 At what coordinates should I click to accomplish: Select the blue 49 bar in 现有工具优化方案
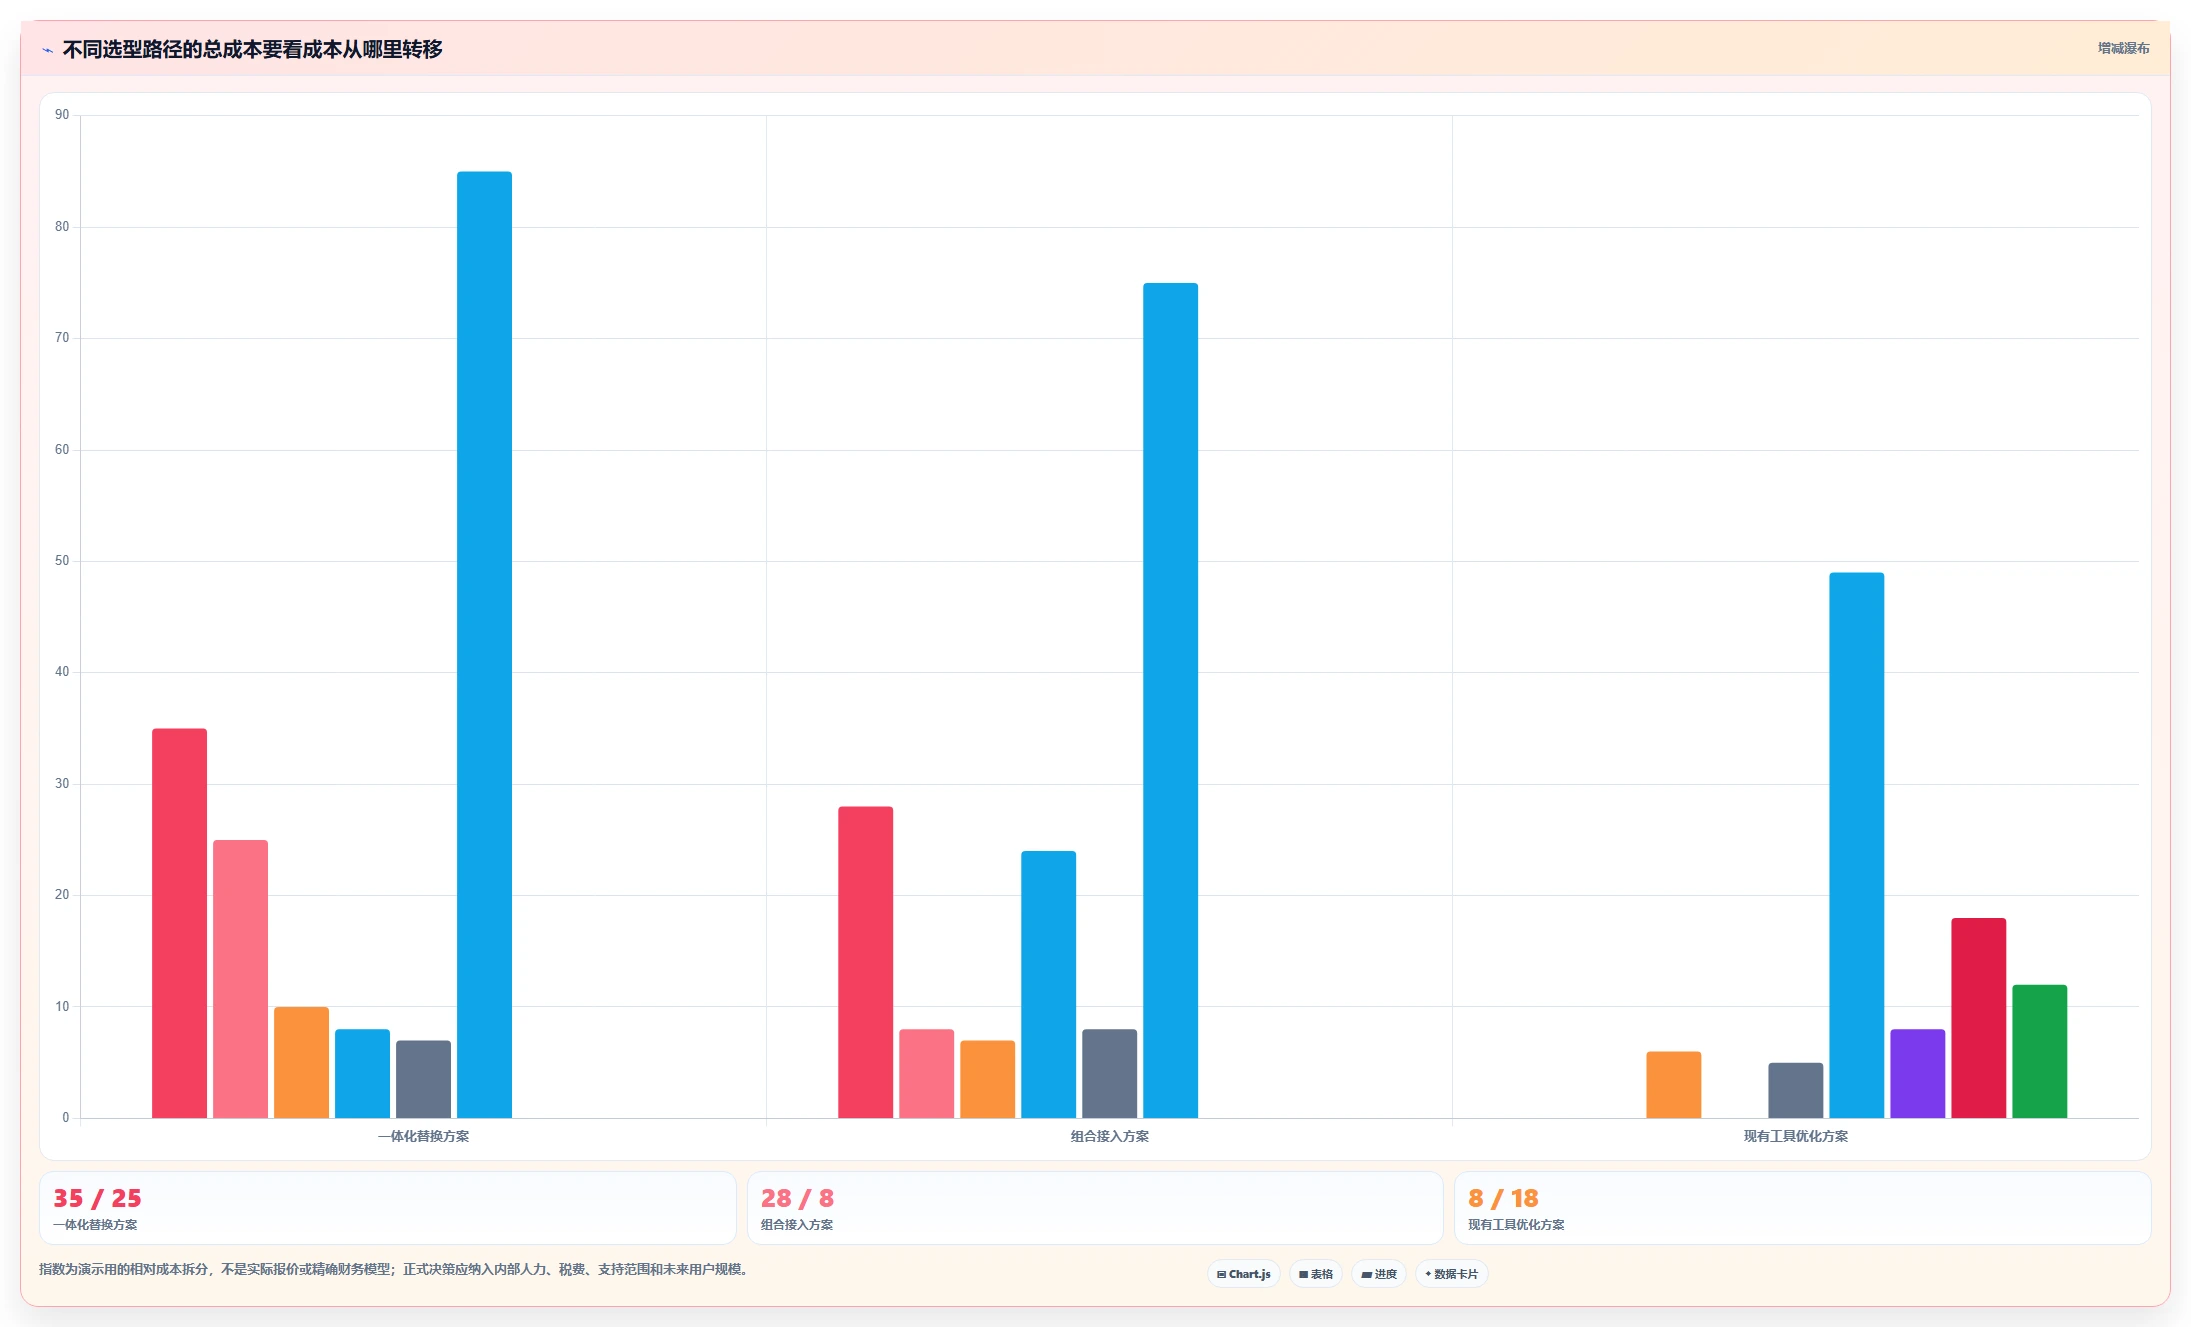click(x=1856, y=845)
